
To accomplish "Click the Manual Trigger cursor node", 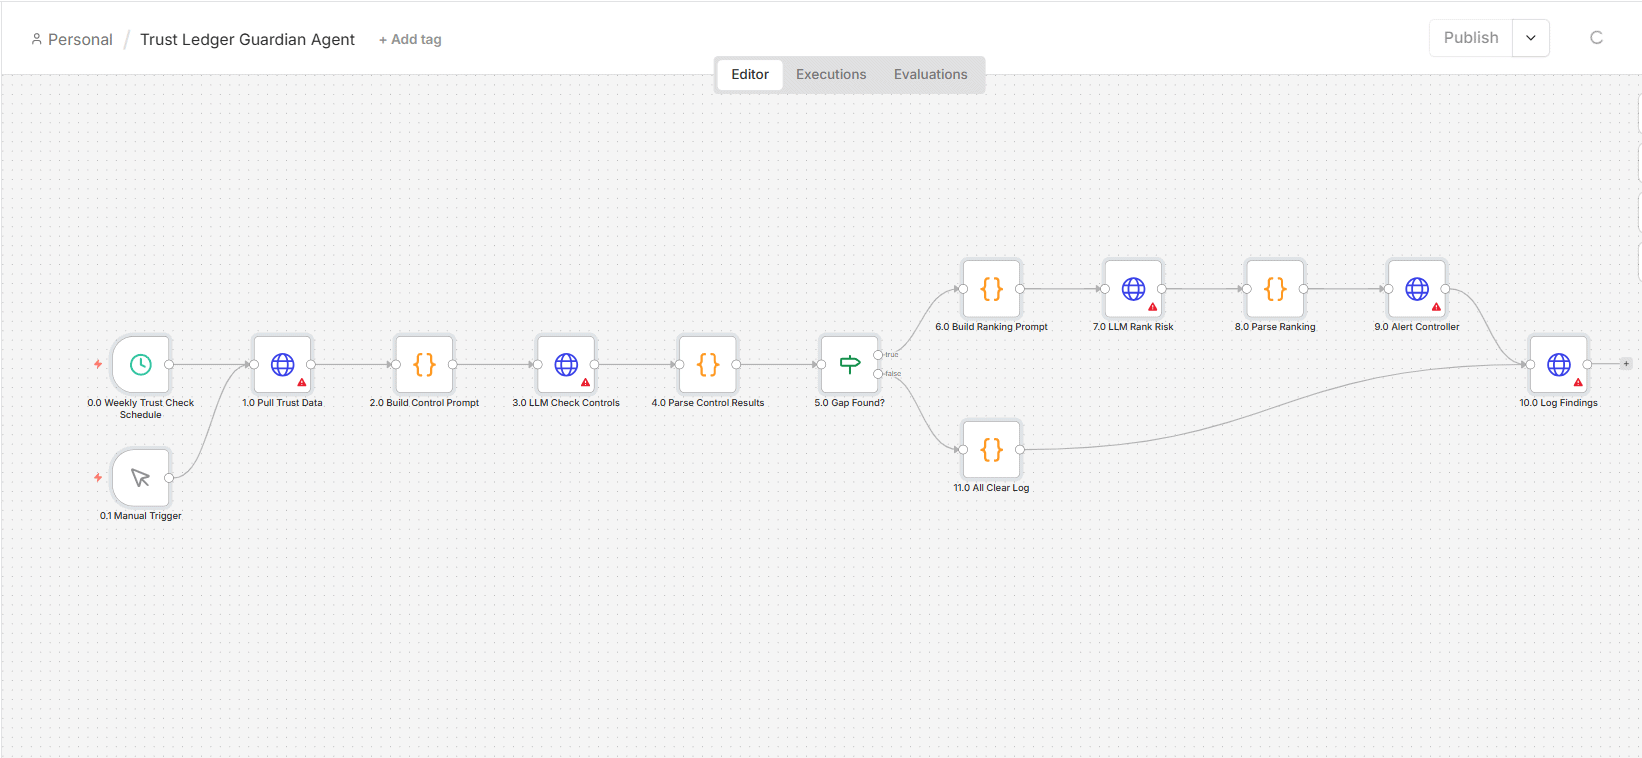I will pos(141,478).
